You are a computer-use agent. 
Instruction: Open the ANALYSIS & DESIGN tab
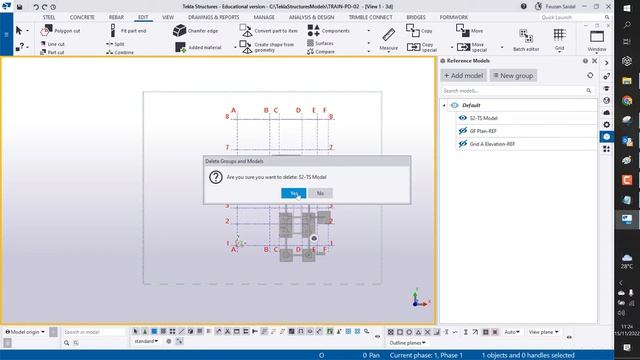coord(311,17)
